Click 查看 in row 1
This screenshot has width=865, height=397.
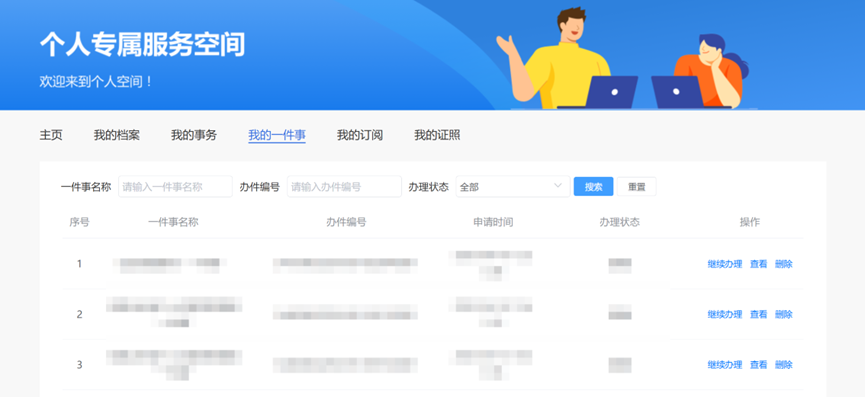click(759, 264)
